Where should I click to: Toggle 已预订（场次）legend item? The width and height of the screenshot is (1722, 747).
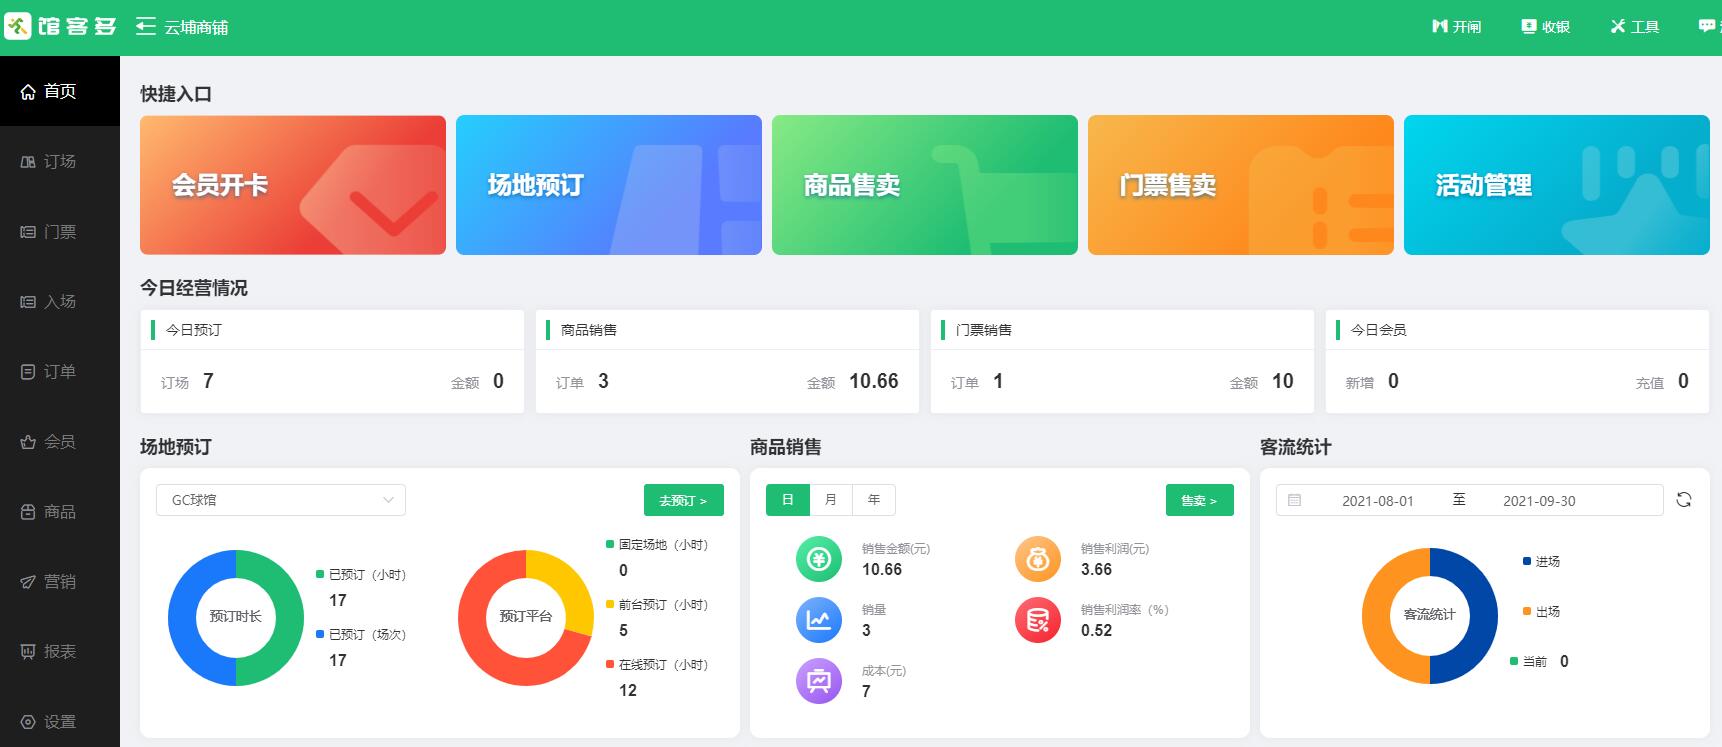(x=361, y=635)
